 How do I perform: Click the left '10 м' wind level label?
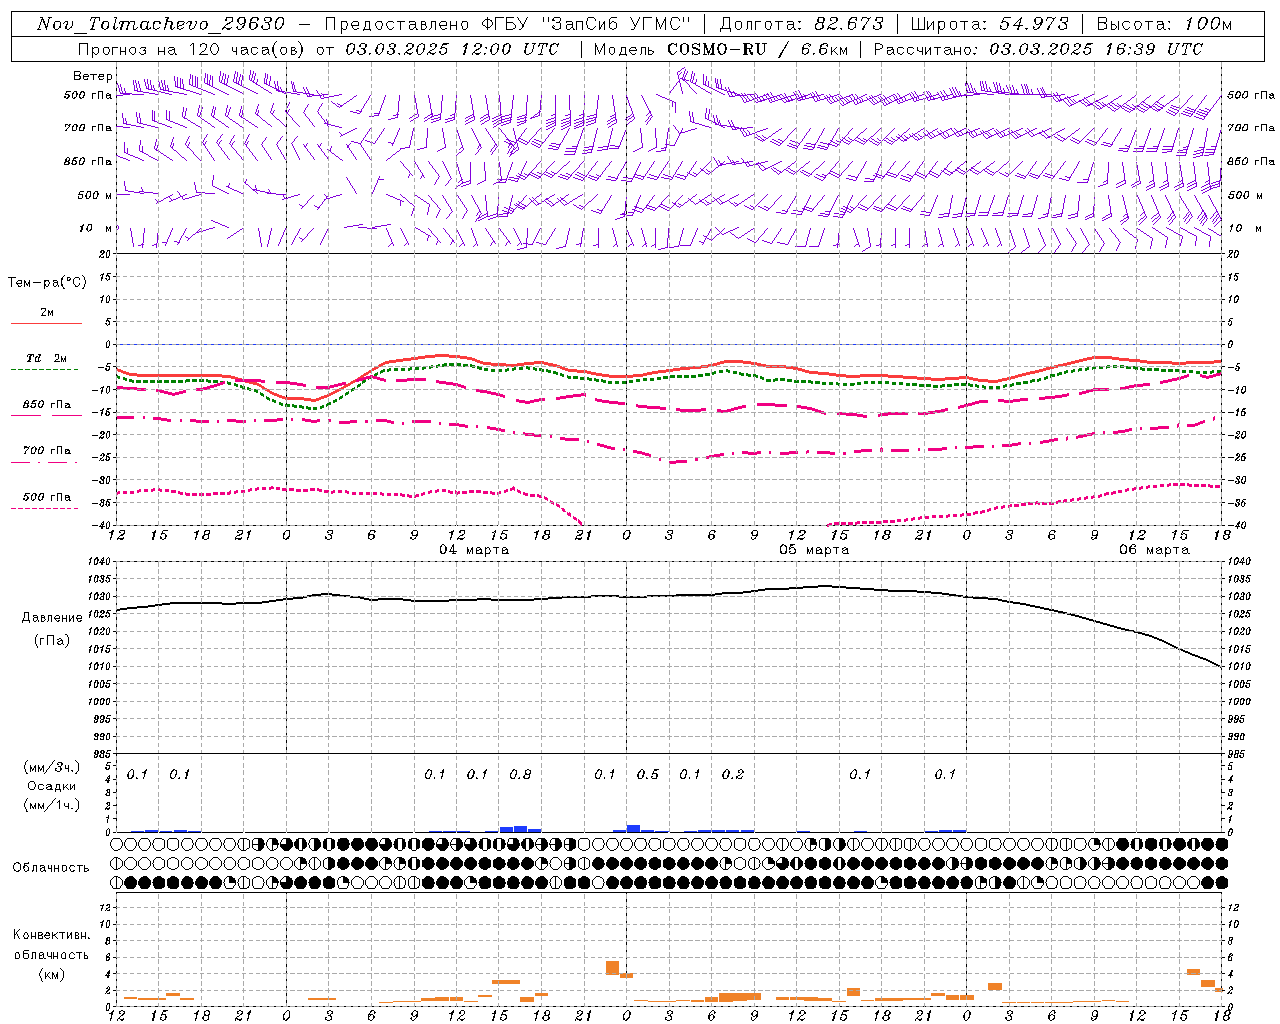point(96,228)
